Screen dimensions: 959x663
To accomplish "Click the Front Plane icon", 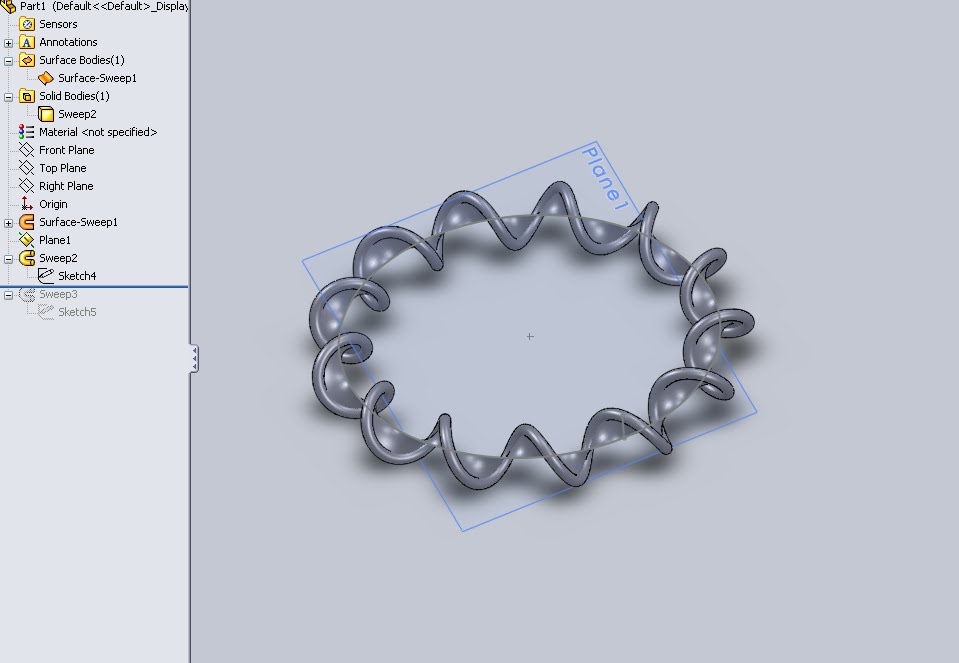I will tap(26, 150).
